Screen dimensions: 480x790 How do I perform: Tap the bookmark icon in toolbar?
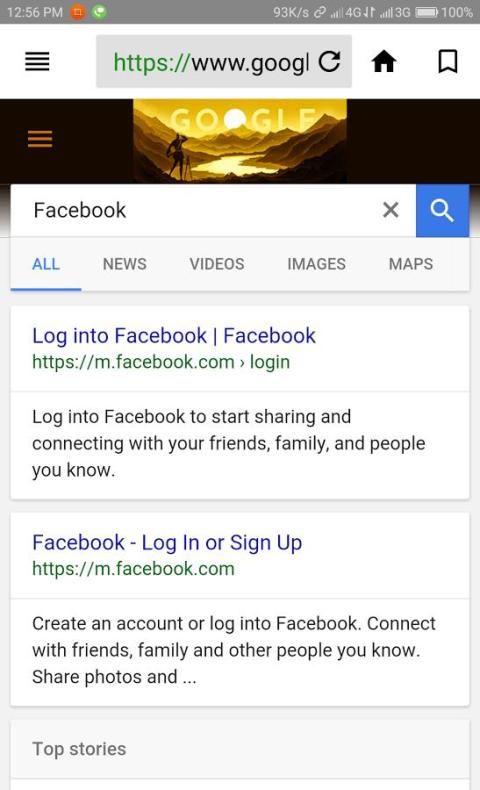click(x=447, y=61)
